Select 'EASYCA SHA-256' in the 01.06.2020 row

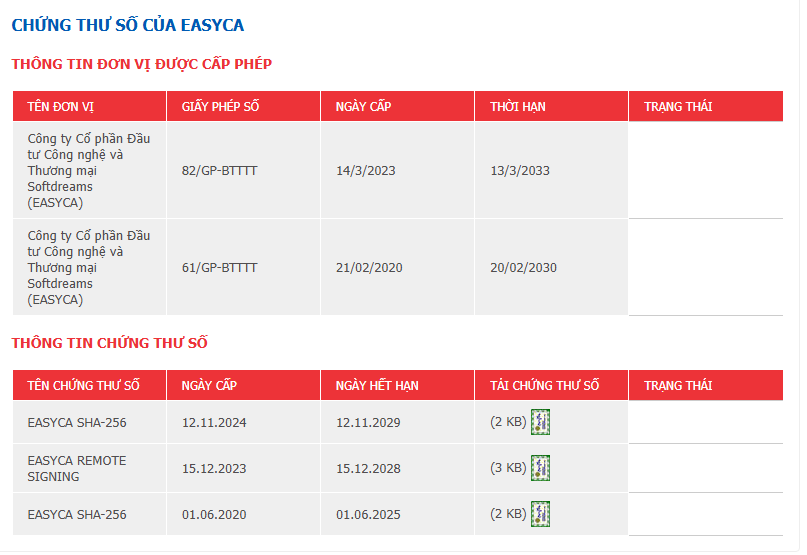pyautogui.click(x=77, y=515)
